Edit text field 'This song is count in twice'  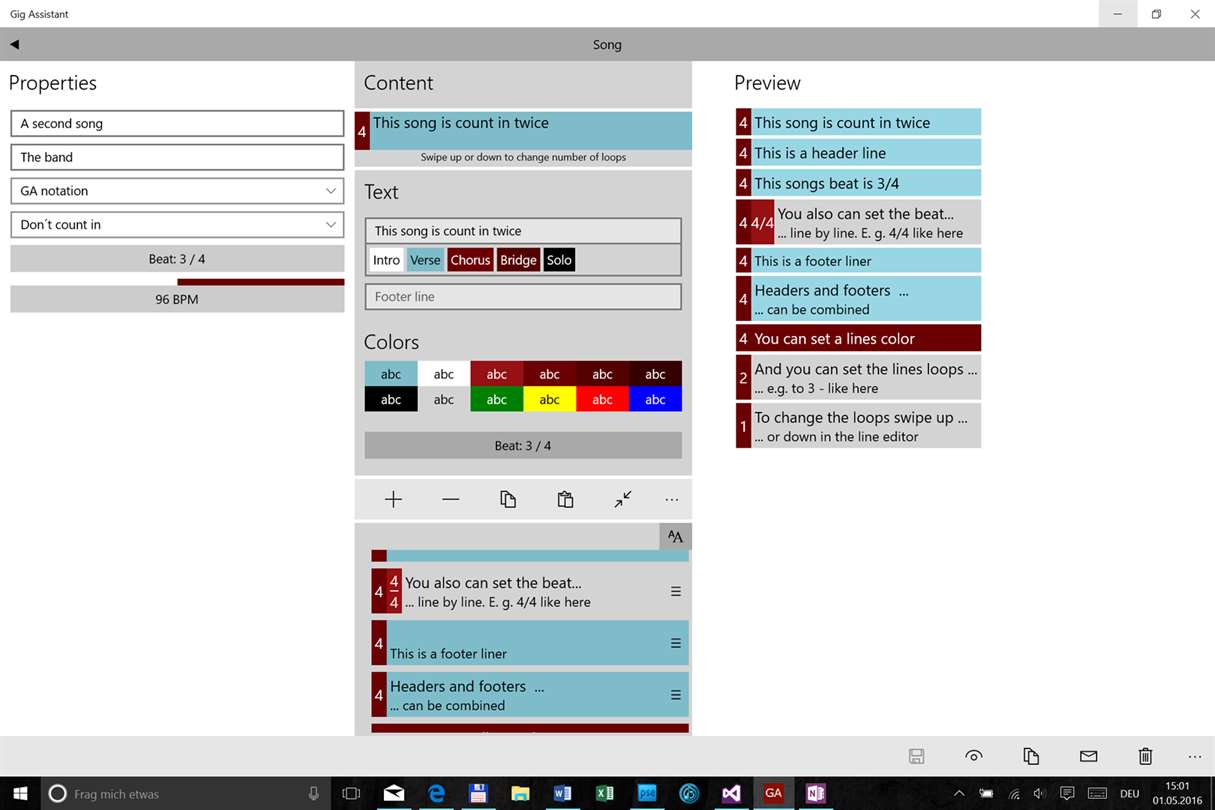point(523,231)
